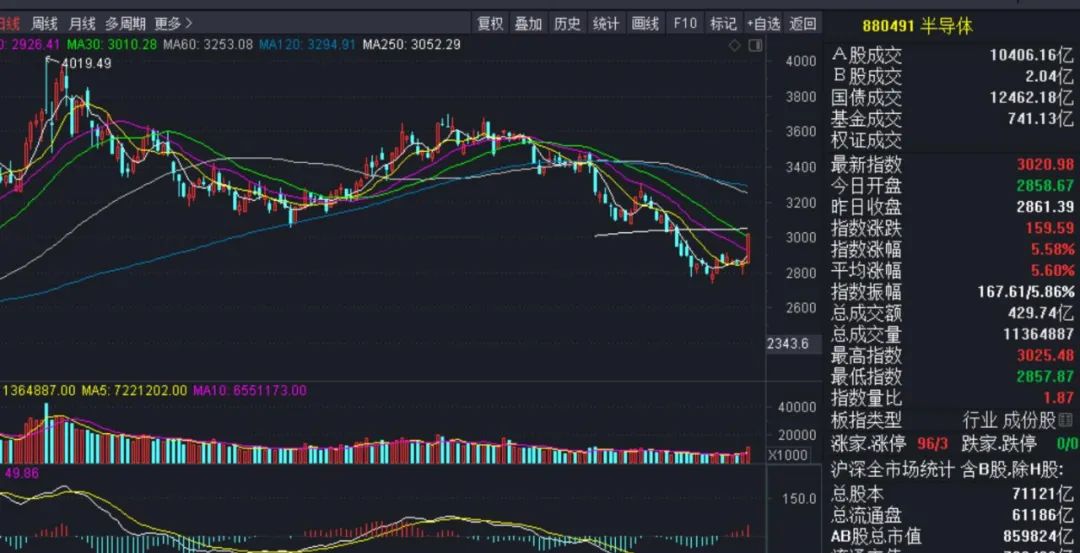Viewport: 1080px width, 553px height.
Task: Click the 返回 back button
Action: click(803, 24)
